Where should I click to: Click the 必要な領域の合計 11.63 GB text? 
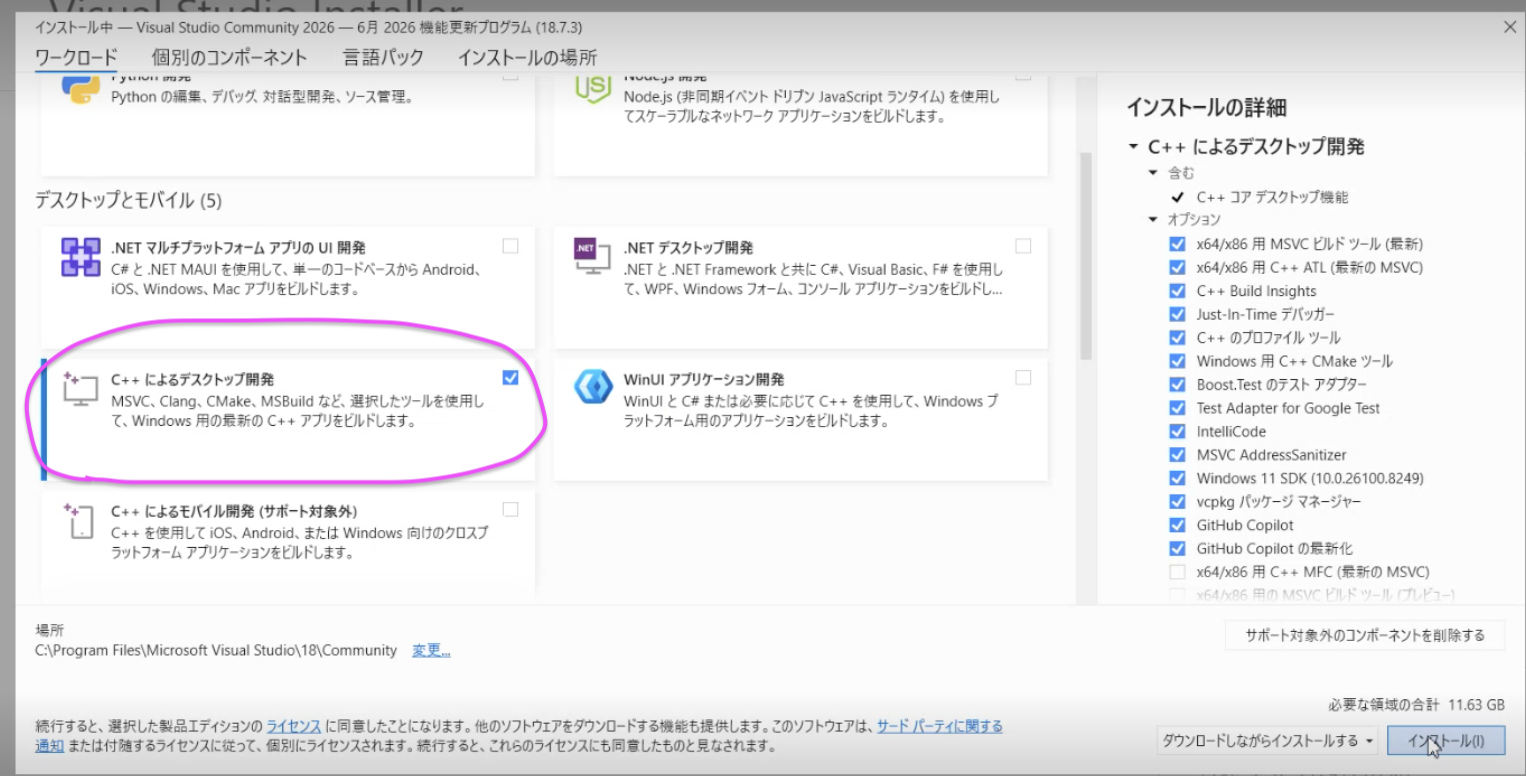(x=1416, y=704)
